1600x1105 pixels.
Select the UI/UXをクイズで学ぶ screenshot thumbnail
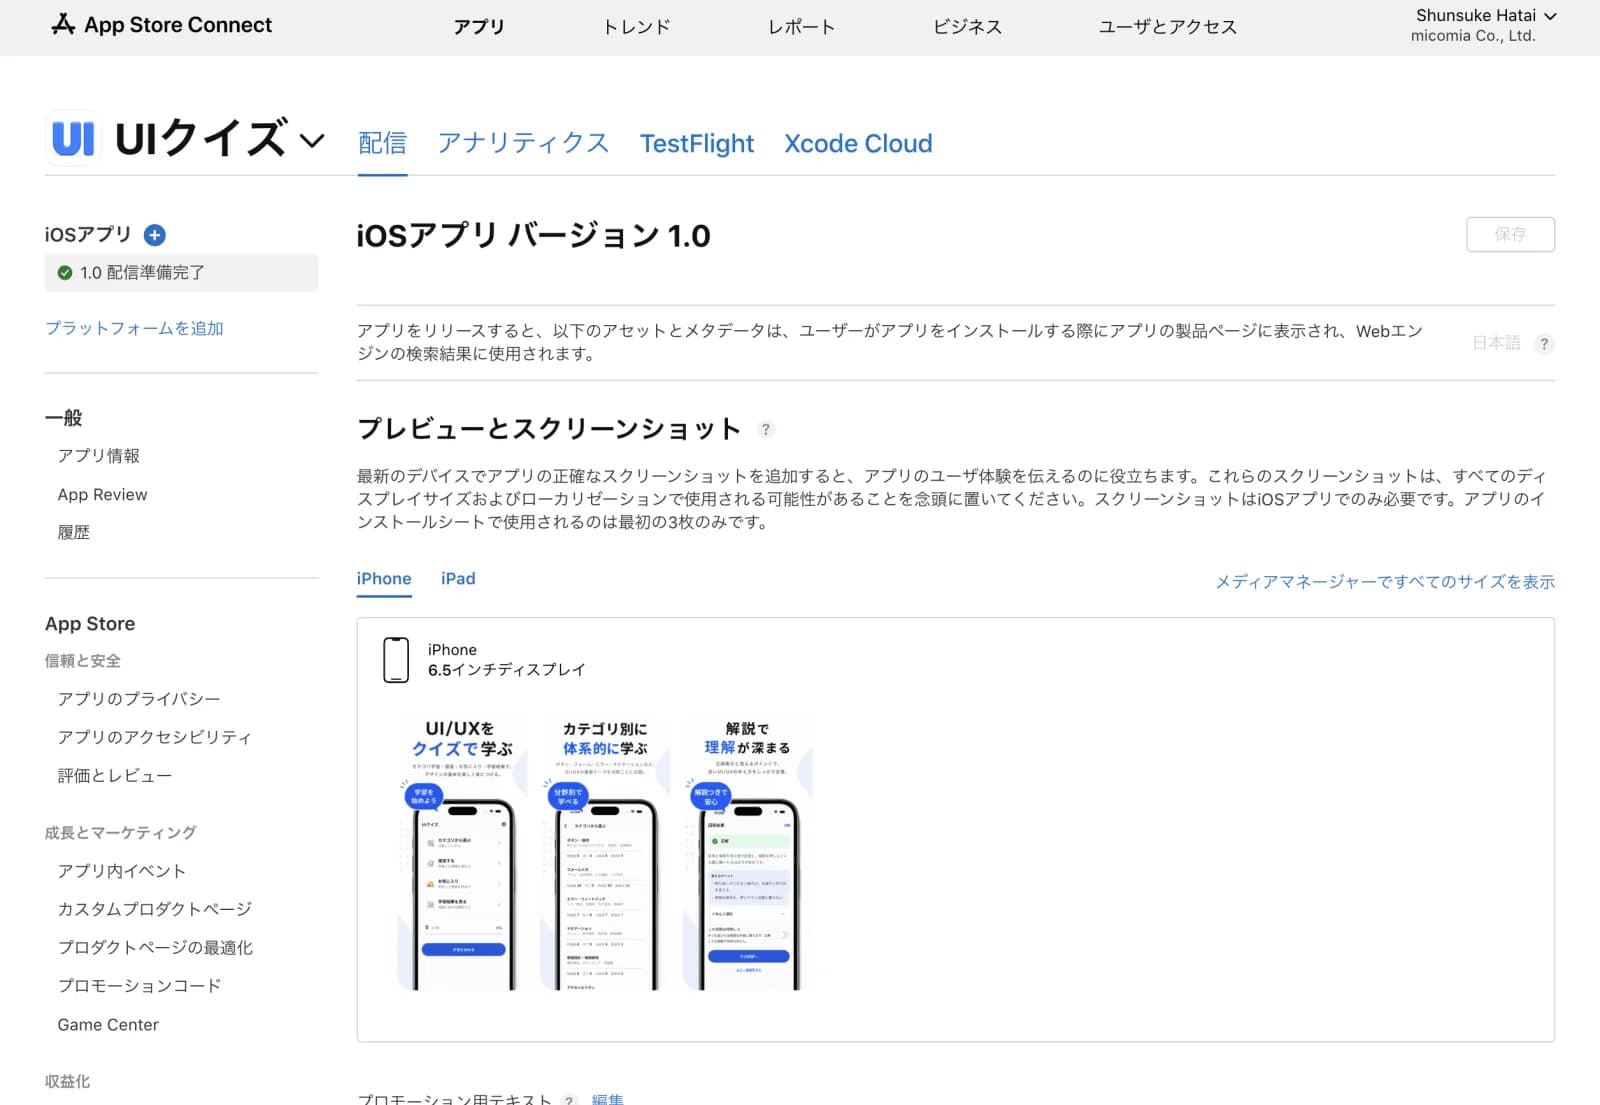pos(462,854)
